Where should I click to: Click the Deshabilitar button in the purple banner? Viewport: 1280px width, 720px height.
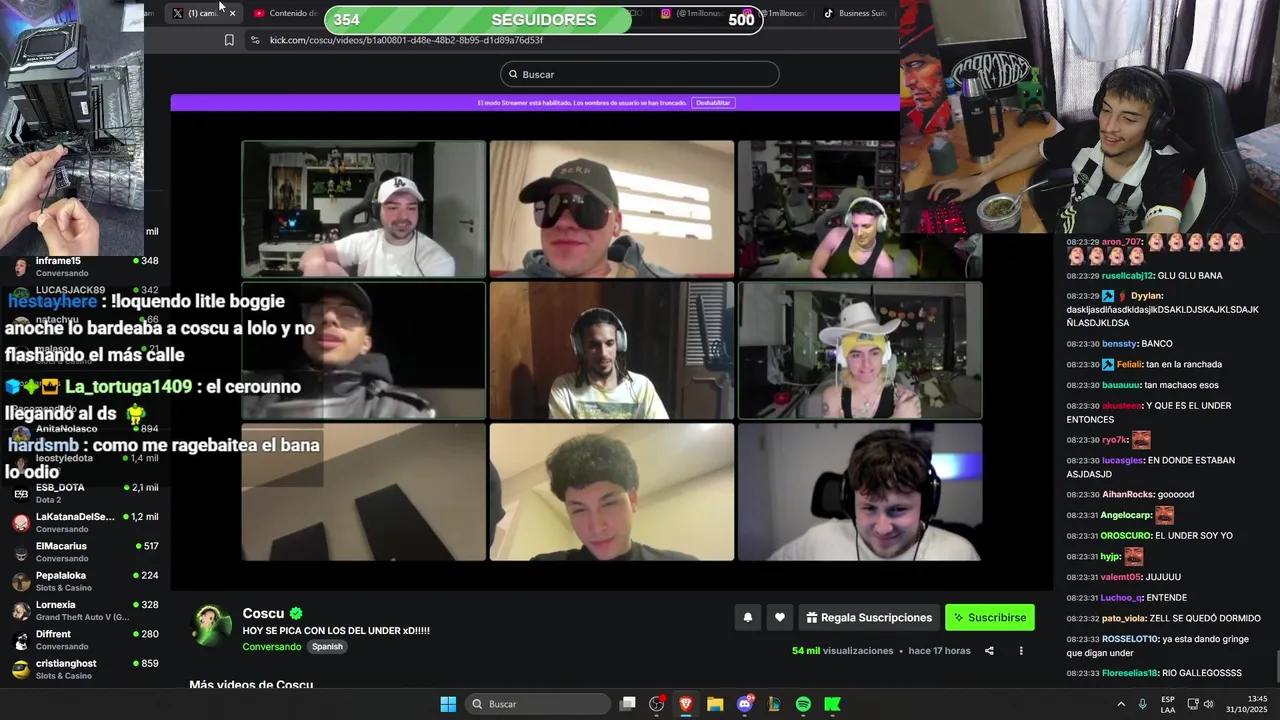[x=713, y=103]
